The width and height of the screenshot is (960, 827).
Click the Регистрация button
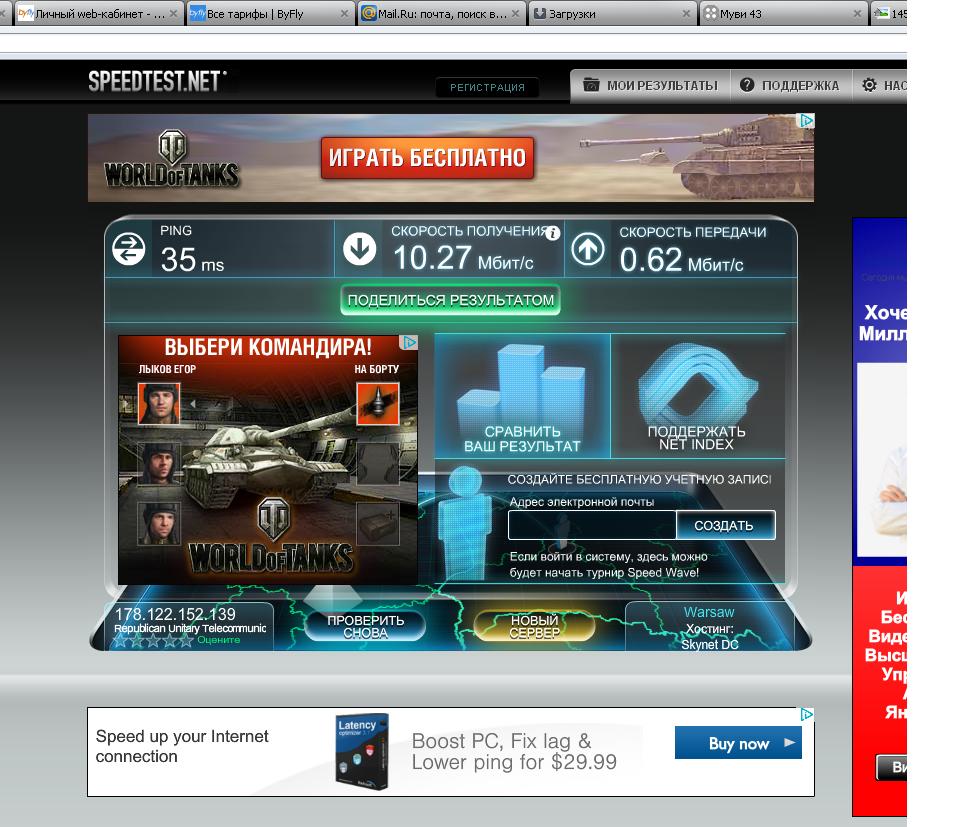click(487, 88)
